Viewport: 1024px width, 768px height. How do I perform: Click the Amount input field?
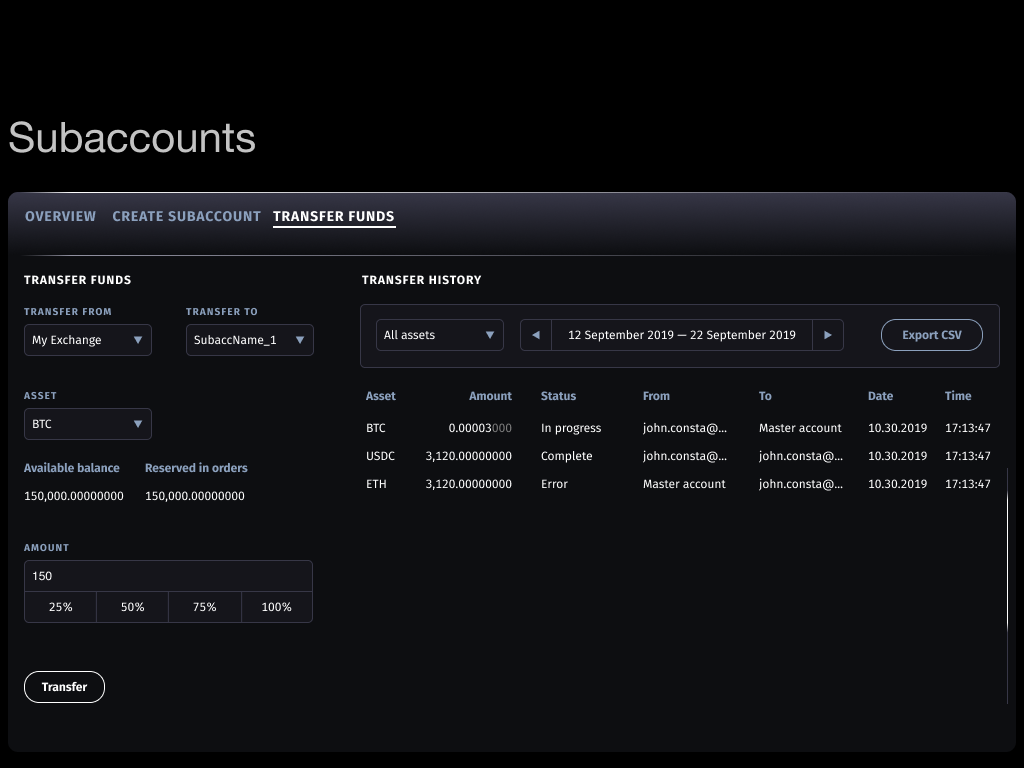click(x=168, y=576)
